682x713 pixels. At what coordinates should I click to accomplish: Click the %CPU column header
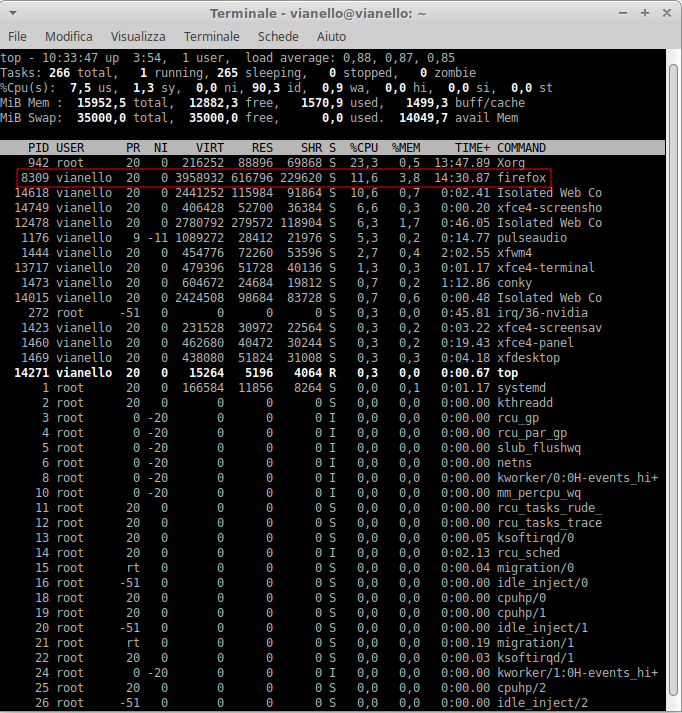click(x=364, y=148)
